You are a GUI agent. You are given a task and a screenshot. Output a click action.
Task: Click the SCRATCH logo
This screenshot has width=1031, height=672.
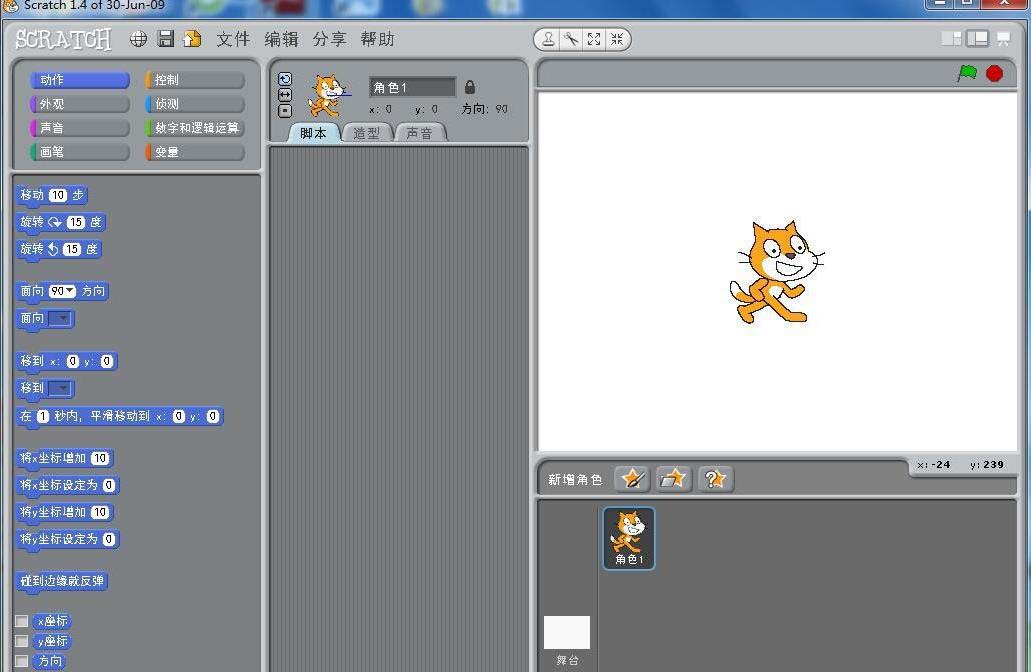63,39
